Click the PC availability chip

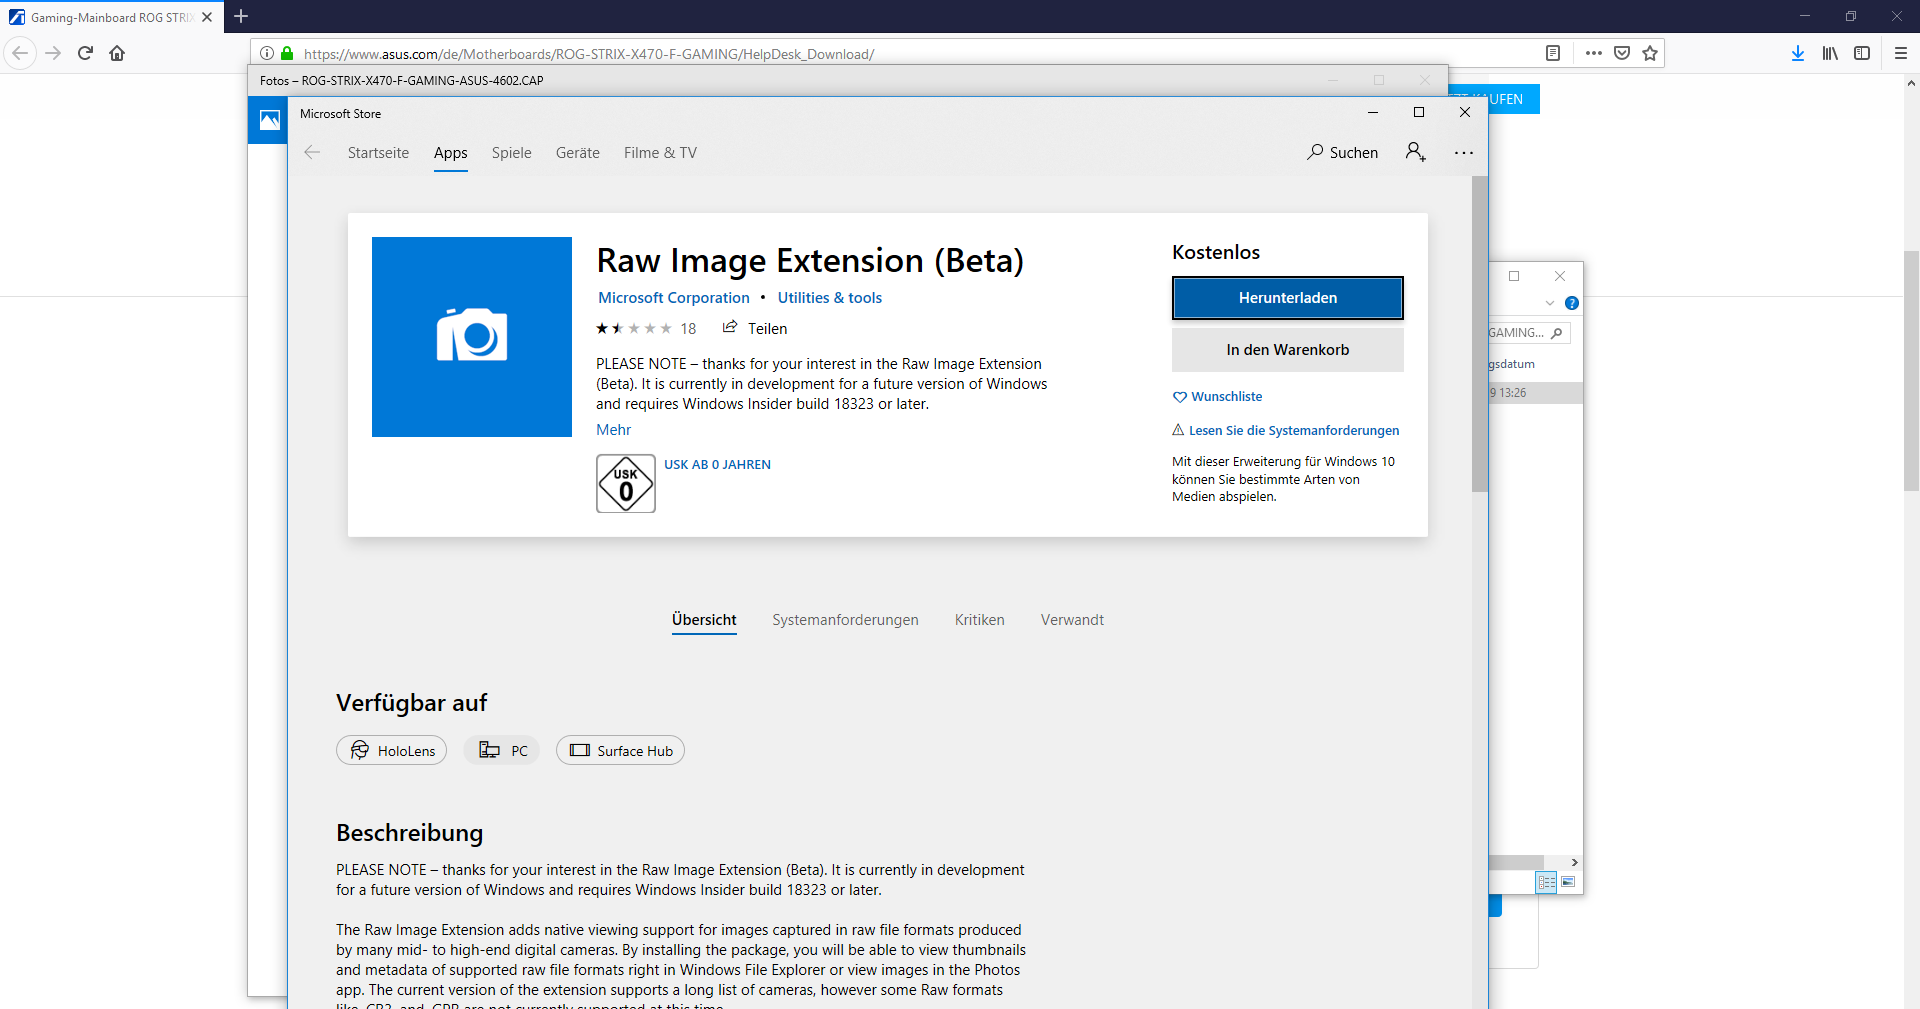pos(502,750)
